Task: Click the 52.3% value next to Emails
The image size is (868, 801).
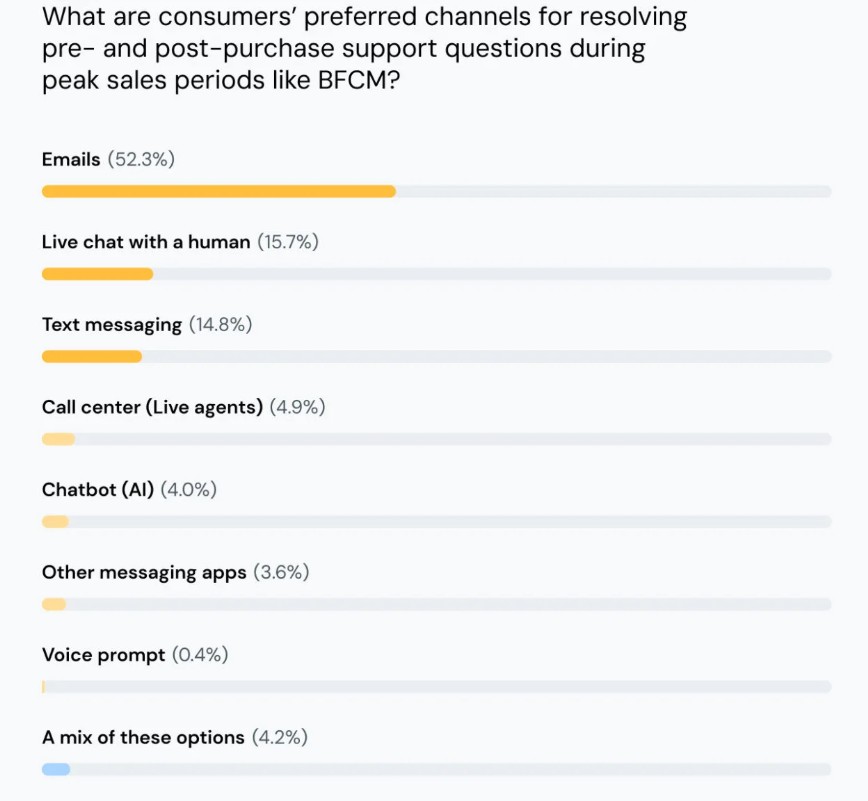Action: coord(141,159)
